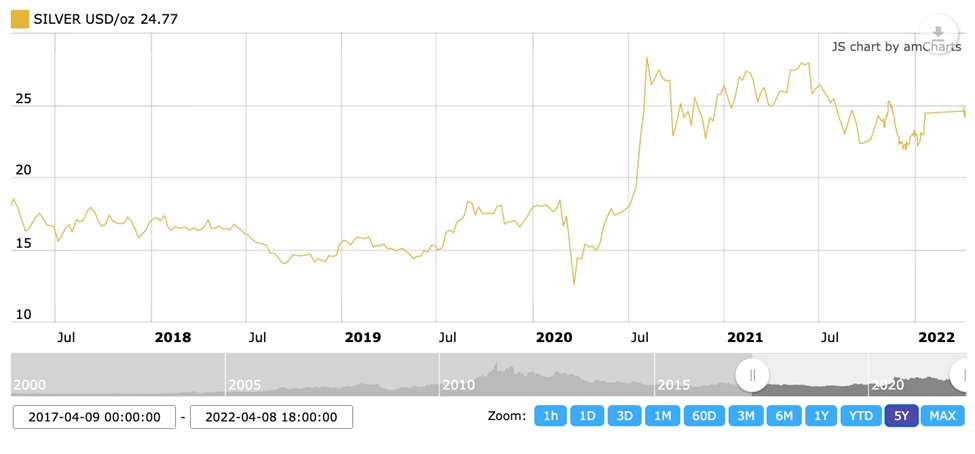Image resolution: width=975 pixels, height=454 pixels.
Task: Click the active 5Y zoom button
Action: [901, 416]
